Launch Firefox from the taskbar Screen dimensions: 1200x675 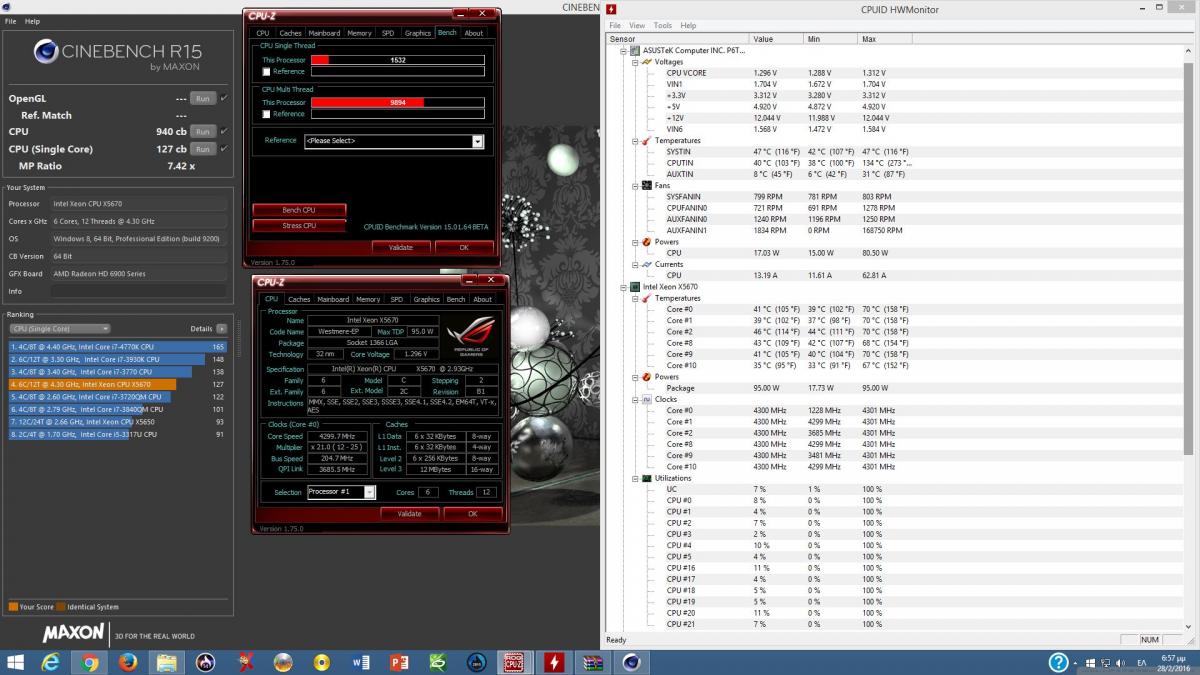pos(127,662)
